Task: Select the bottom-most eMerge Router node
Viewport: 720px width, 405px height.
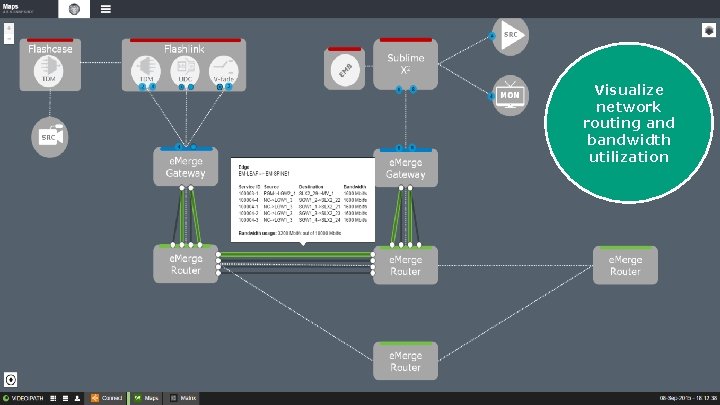Action: (x=405, y=361)
